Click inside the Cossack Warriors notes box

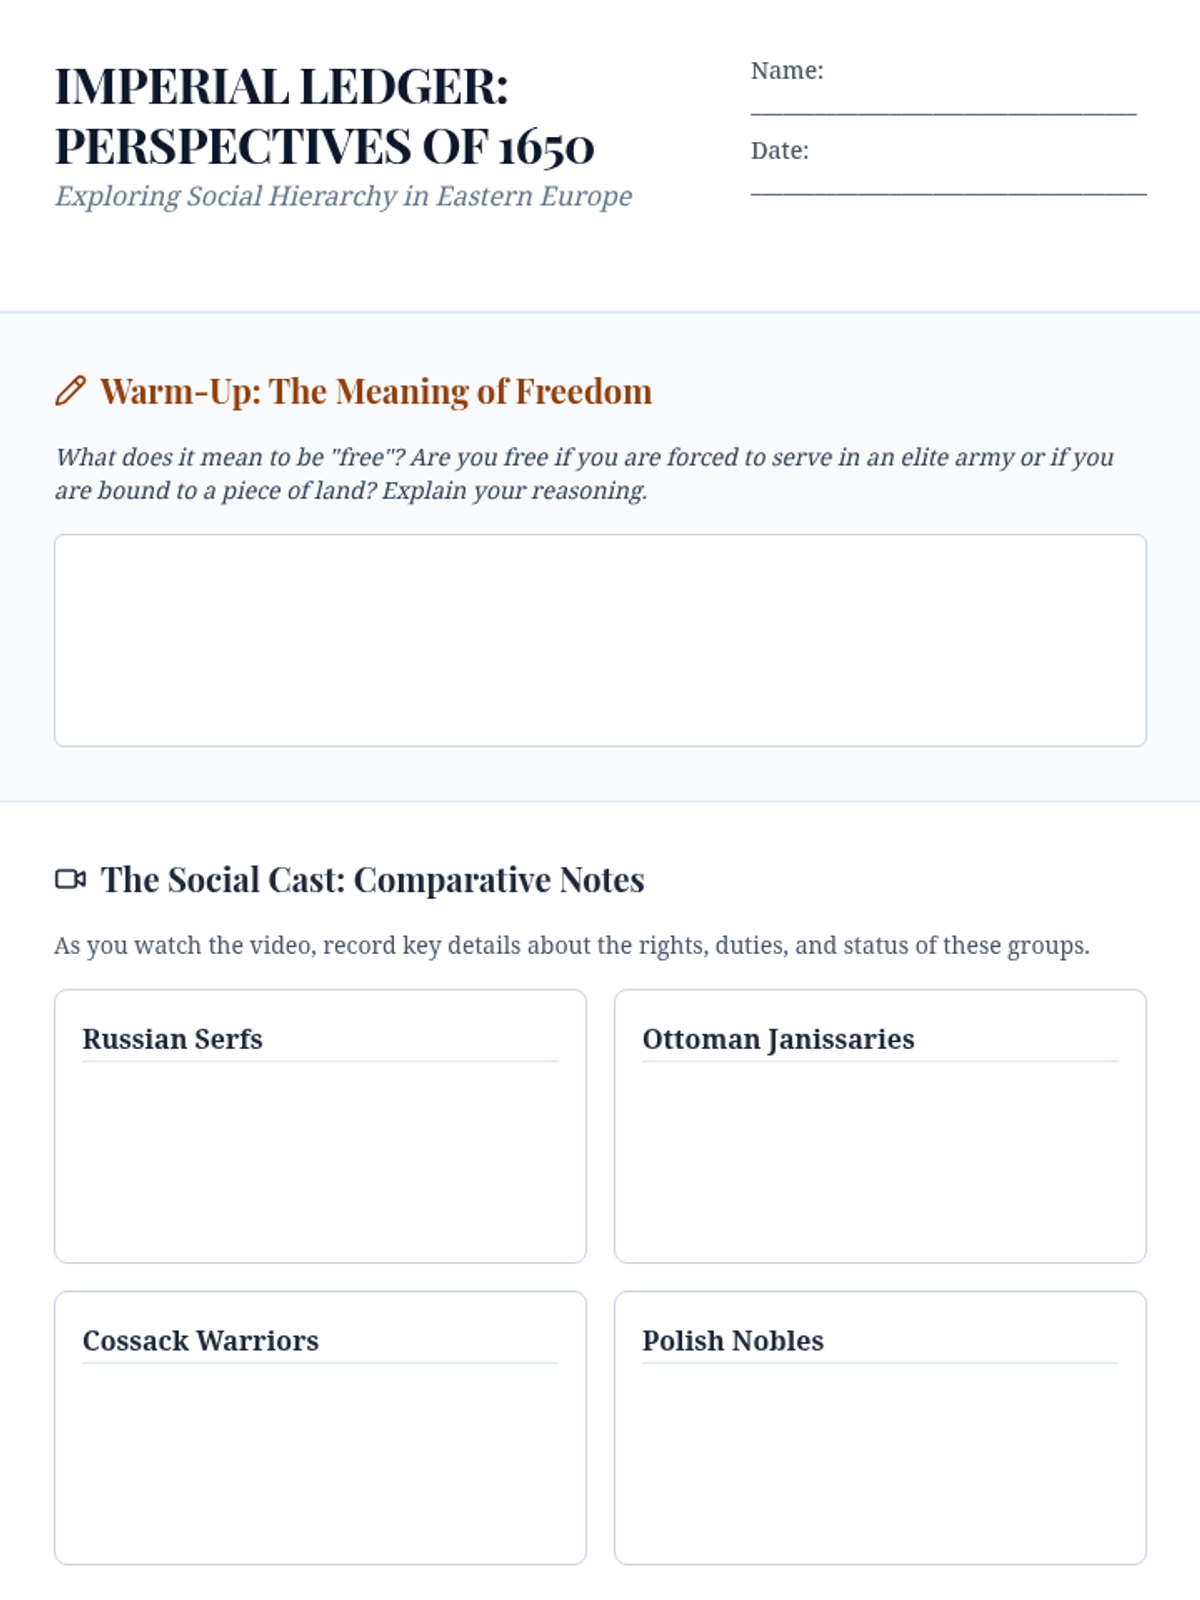[320, 1460]
